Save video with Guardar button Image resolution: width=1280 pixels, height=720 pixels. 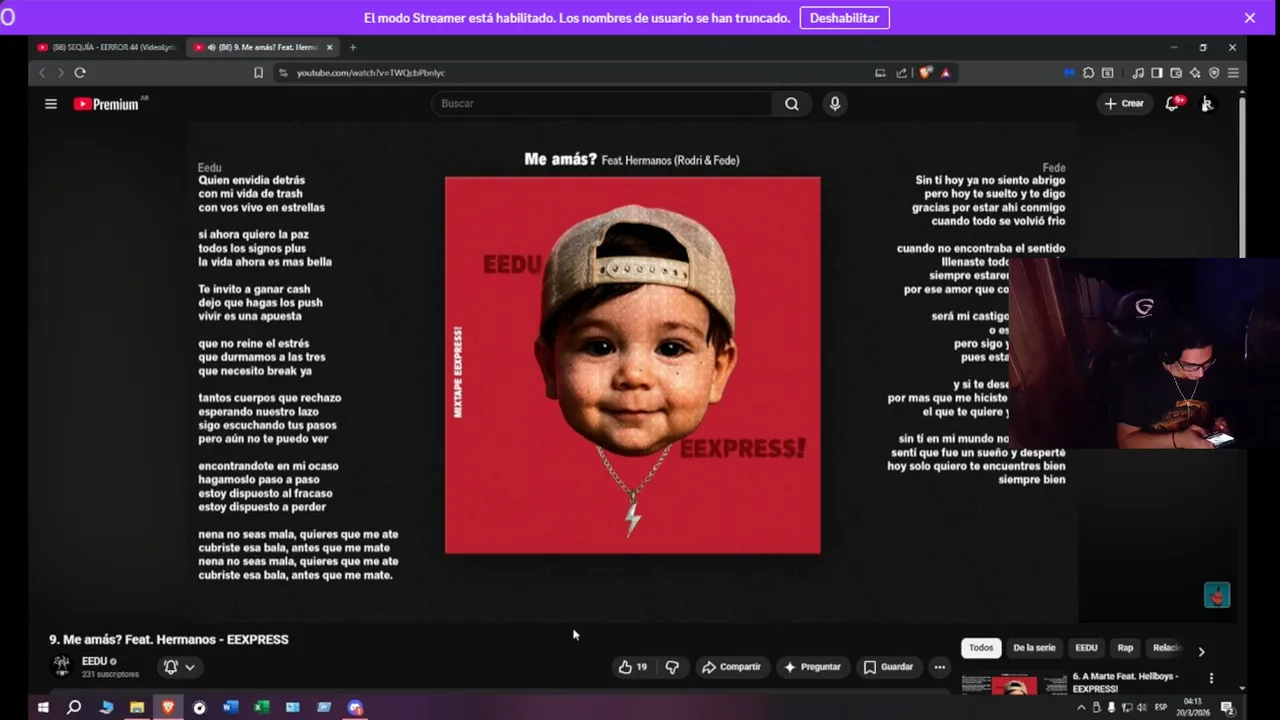pyautogui.click(x=888, y=667)
